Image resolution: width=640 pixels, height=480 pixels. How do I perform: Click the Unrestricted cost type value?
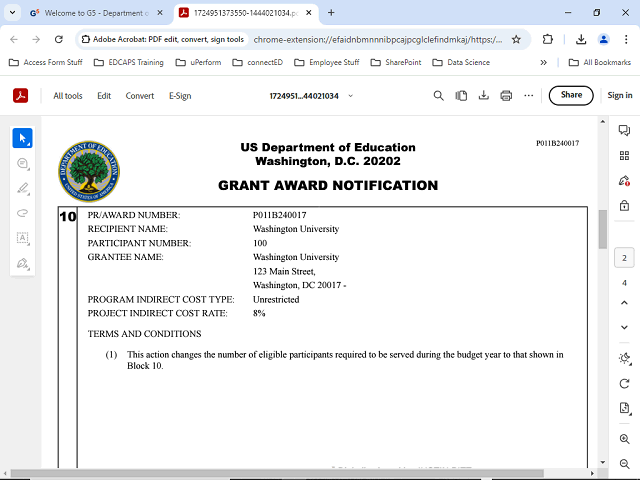(276, 300)
